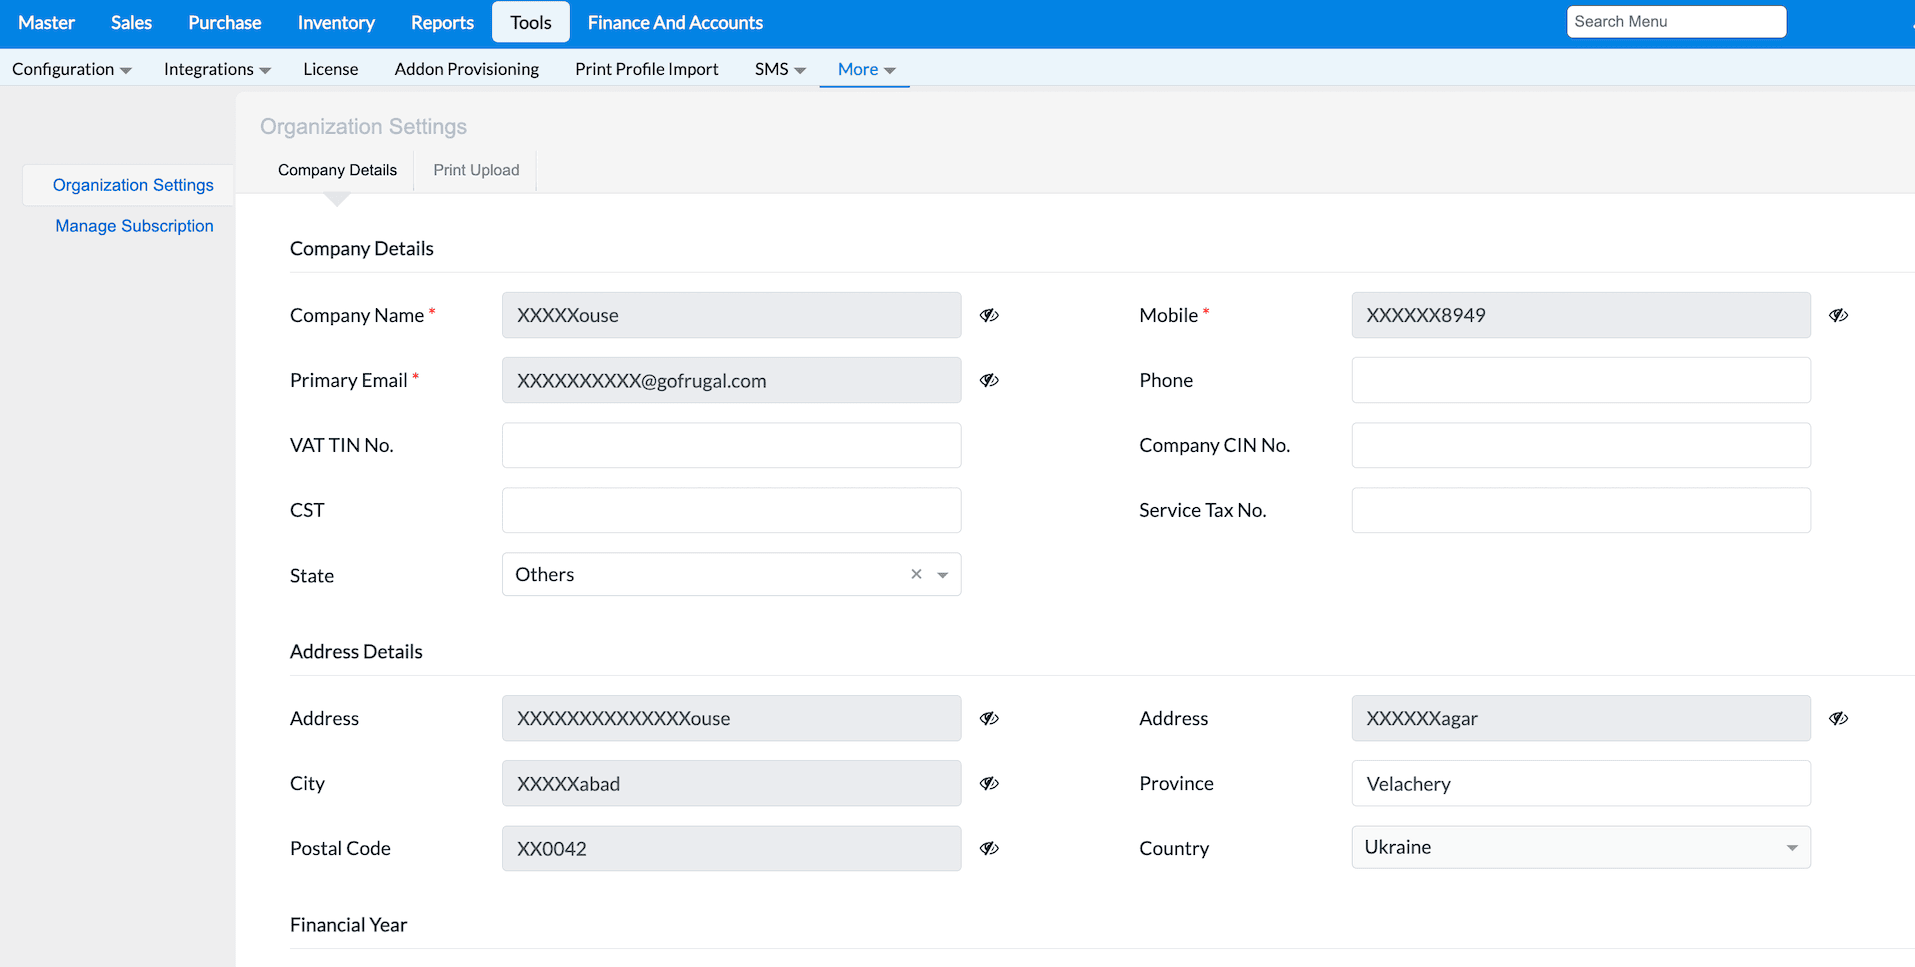Image resolution: width=1915 pixels, height=967 pixels.
Task: Click eye icon beside XXXXXXagar address field
Action: (x=1838, y=718)
